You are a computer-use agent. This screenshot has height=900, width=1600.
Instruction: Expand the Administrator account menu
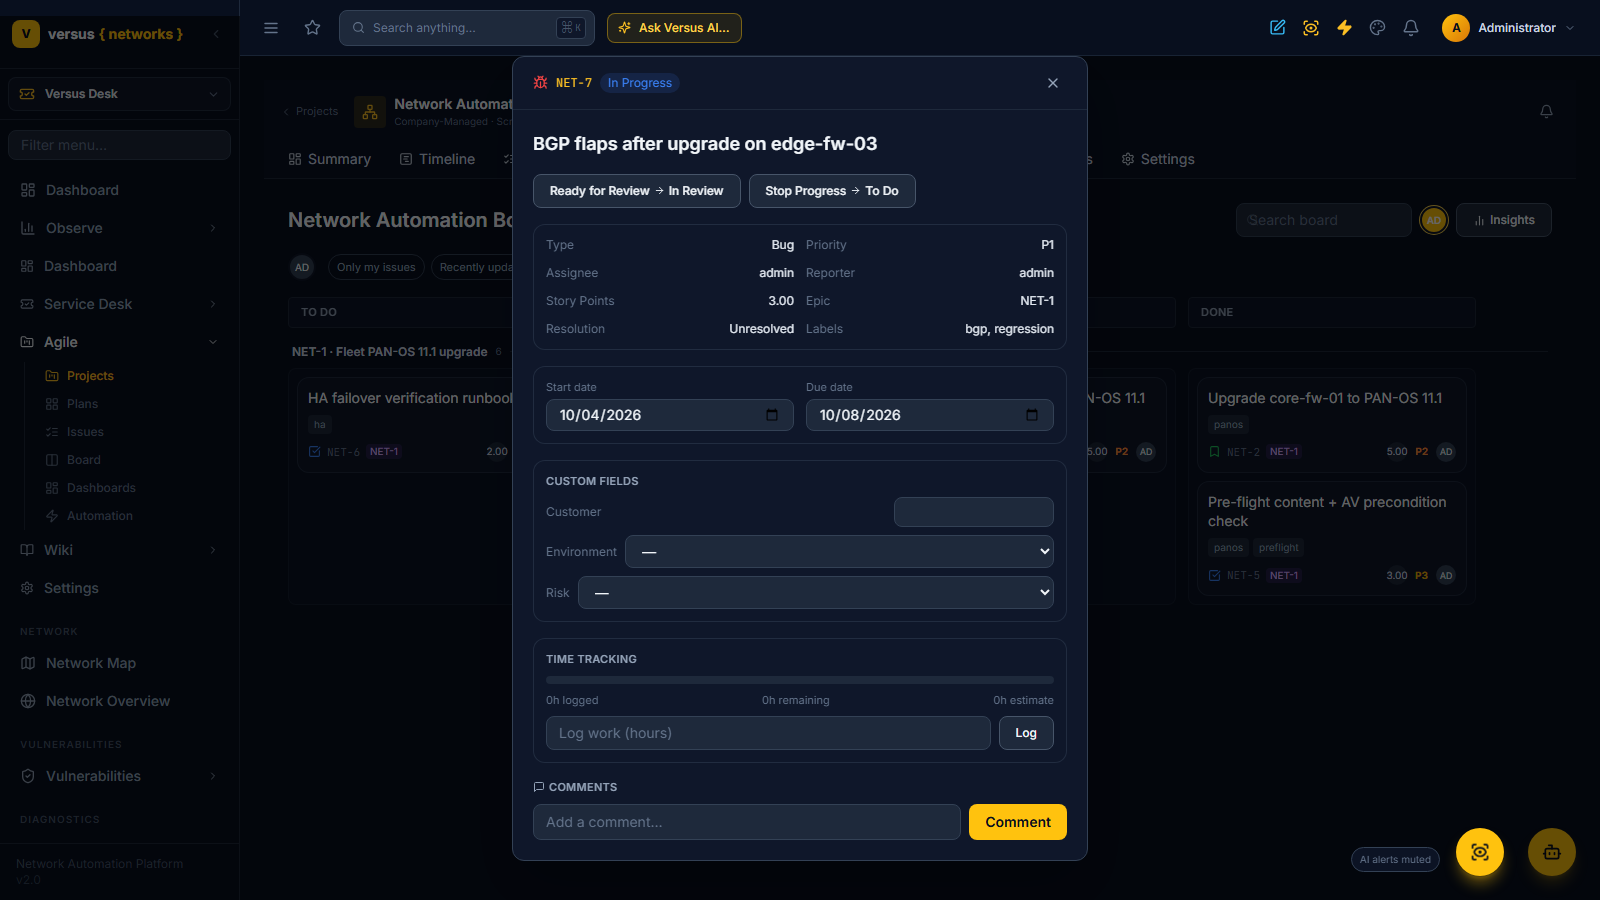pyautogui.click(x=1508, y=28)
